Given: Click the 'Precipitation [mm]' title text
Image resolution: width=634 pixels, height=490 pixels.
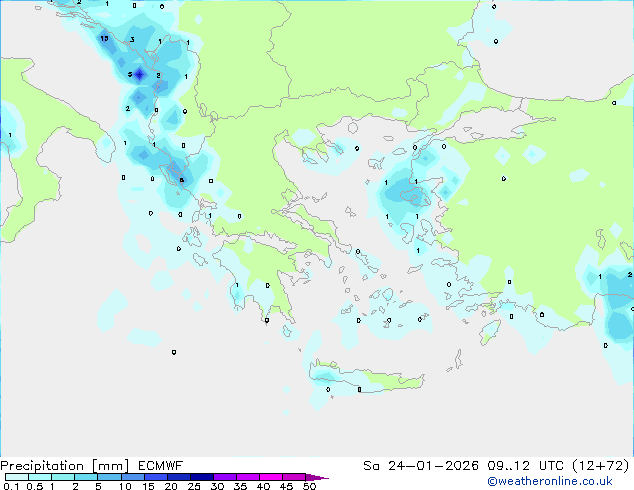Looking at the screenshot, I should coord(65,466).
